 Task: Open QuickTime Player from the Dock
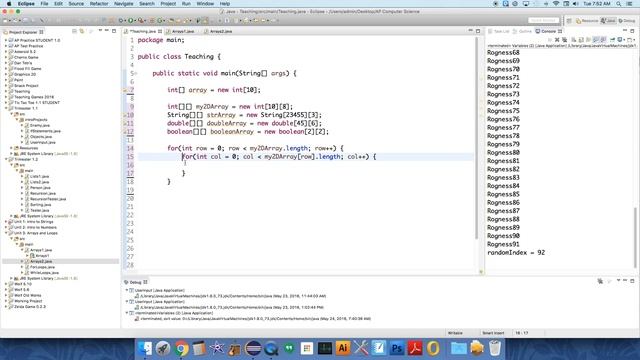tap(271, 348)
